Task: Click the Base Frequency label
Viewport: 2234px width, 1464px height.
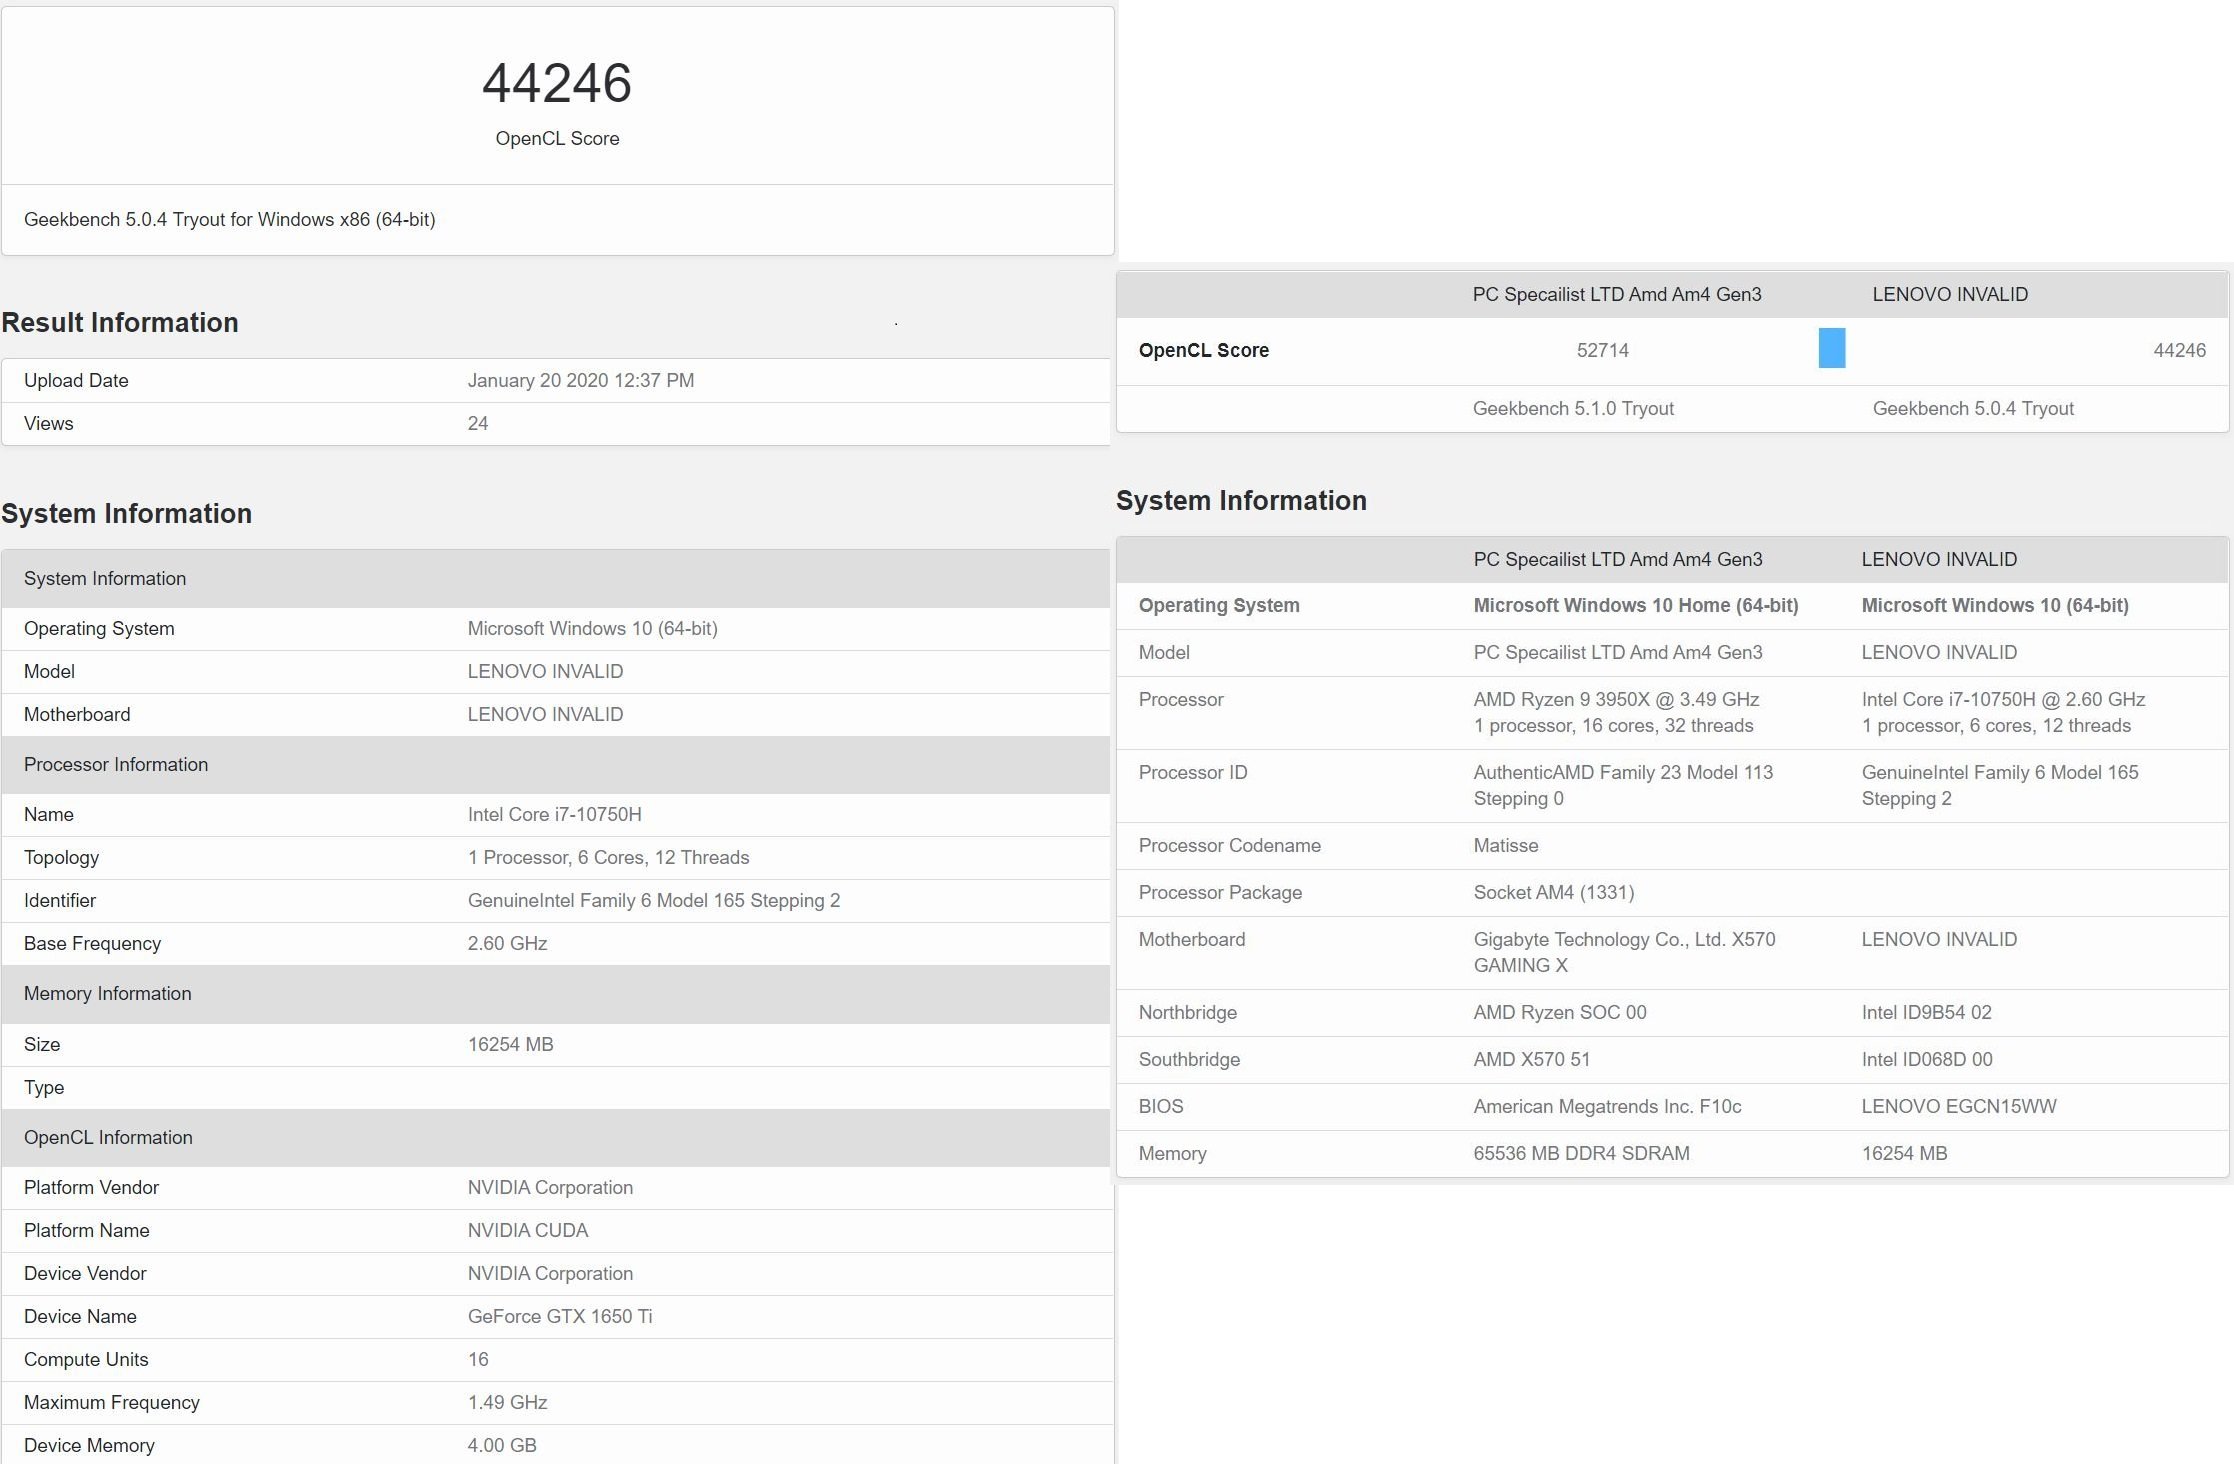Action: point(92,944)
